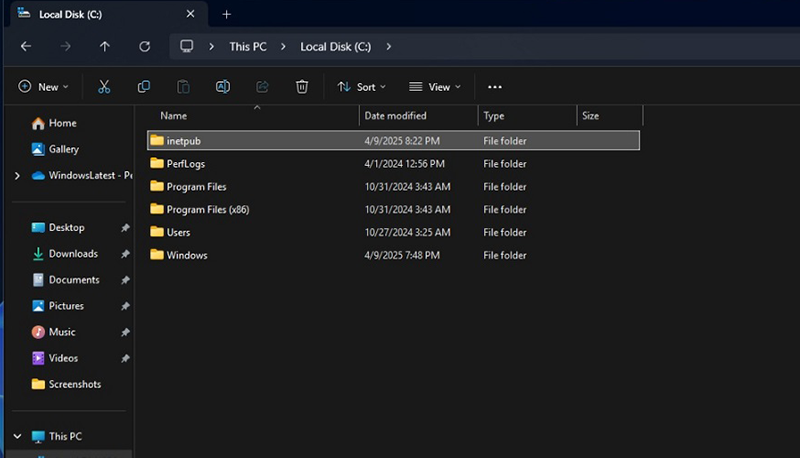800x458 pixels.
Task: Click the Local Disk (C:) breadcrumb
Action: click(335, 47)
